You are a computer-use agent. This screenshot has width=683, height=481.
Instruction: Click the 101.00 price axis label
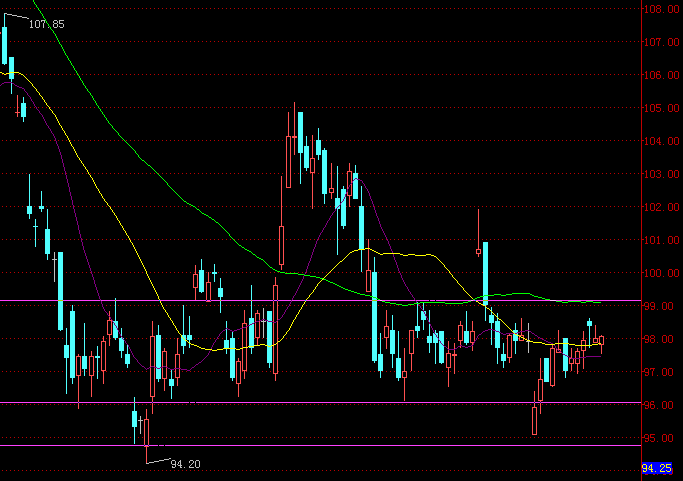(x=661, y=240)
